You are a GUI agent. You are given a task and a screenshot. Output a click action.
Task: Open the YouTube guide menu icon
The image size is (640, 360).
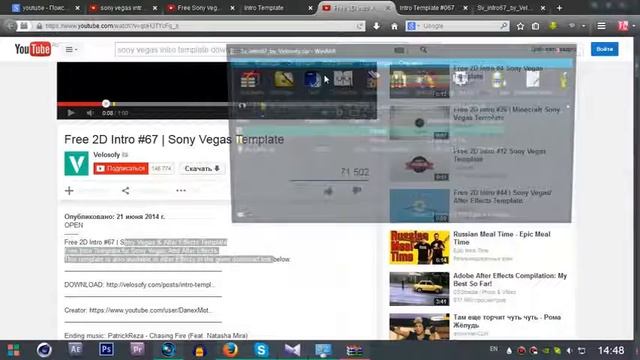[71, 49]
